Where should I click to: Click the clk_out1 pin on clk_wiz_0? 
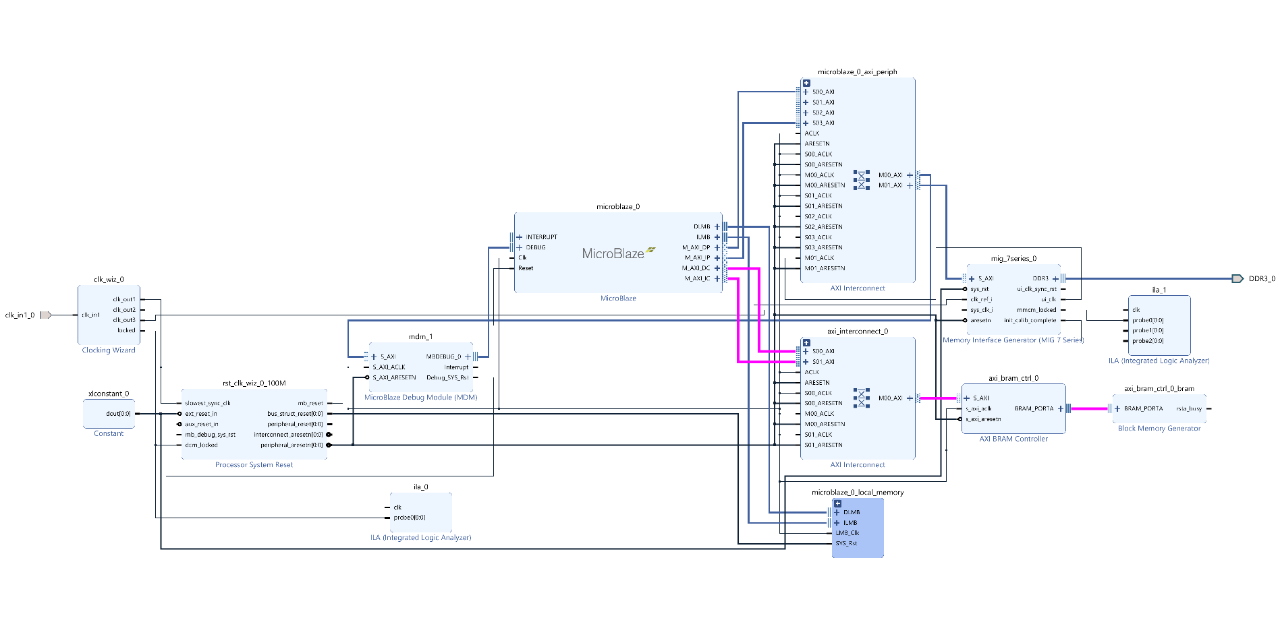click(x=123, y=299)
